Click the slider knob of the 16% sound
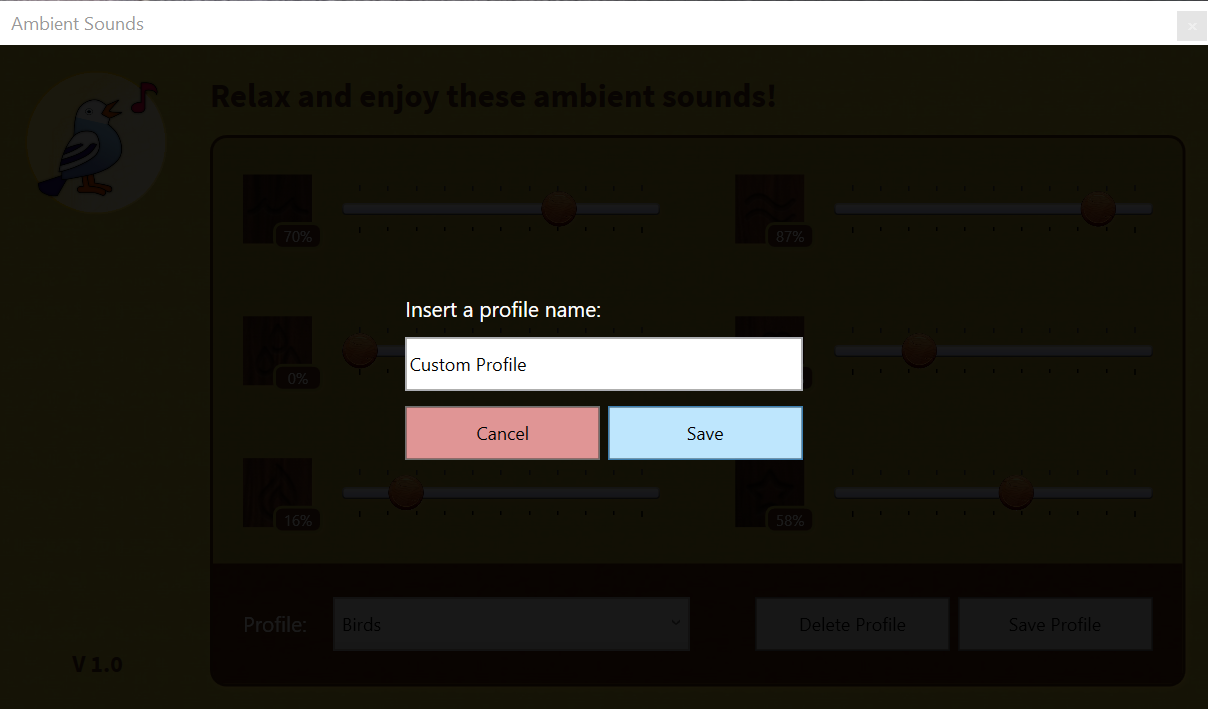Screen dimensions: 1208x709 406,492
